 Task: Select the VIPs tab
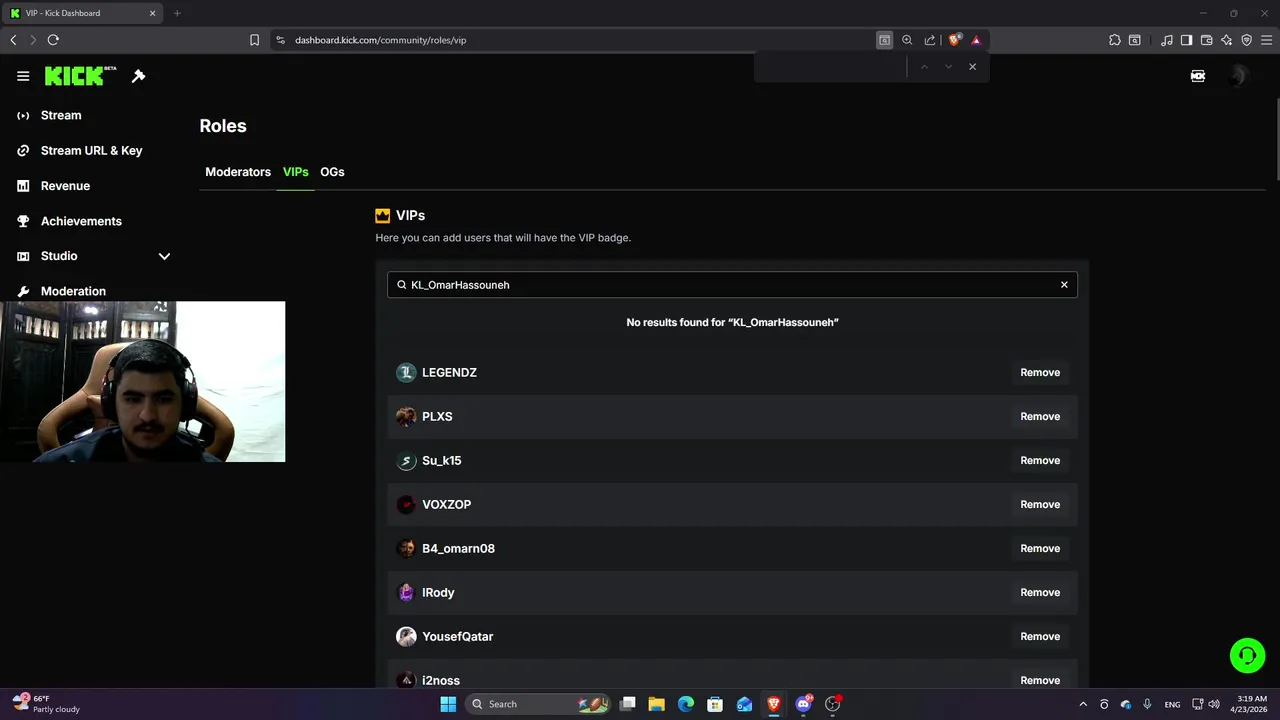tap(296, 172)
